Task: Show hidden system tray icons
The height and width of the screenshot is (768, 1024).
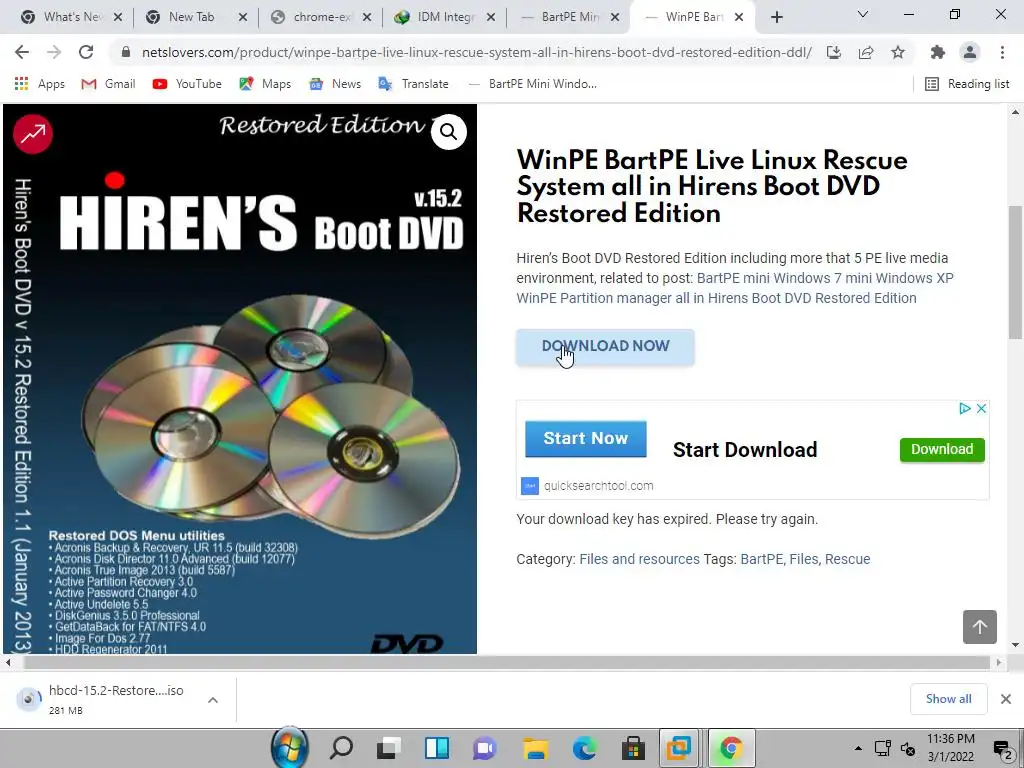Action: [x=858, y=748]
